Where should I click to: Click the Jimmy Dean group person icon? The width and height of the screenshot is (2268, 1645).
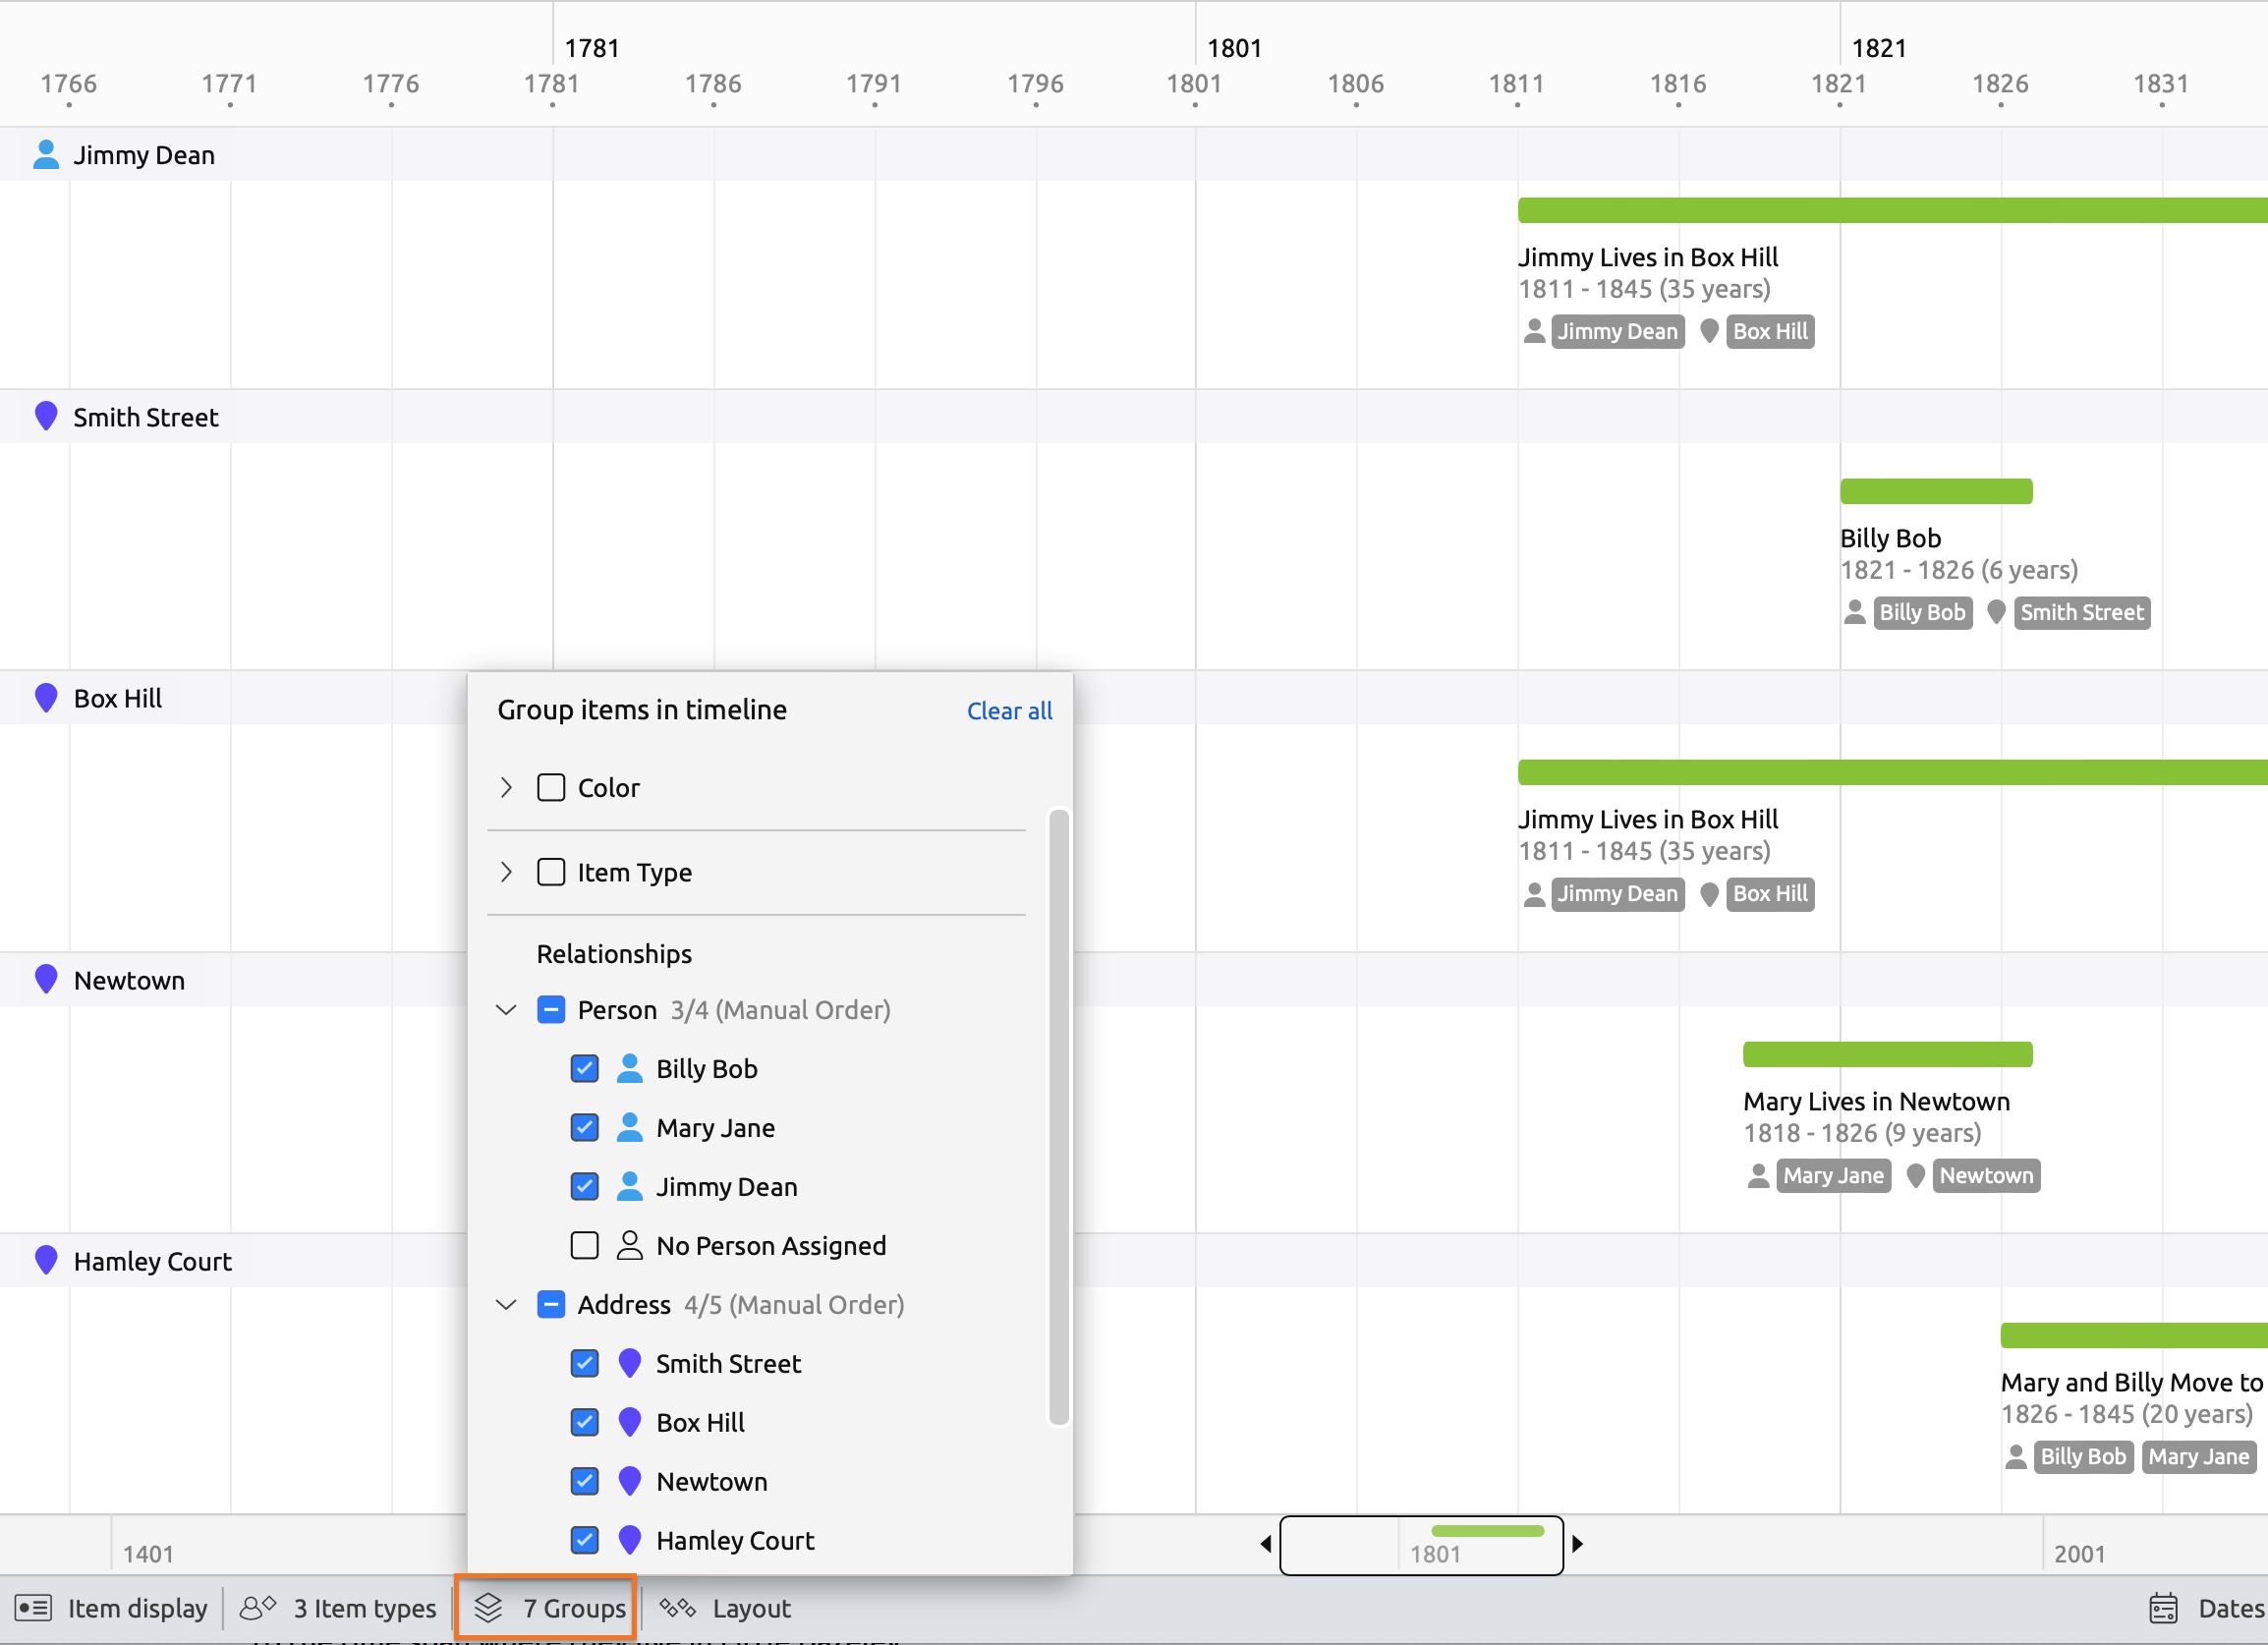click(46, 155)
